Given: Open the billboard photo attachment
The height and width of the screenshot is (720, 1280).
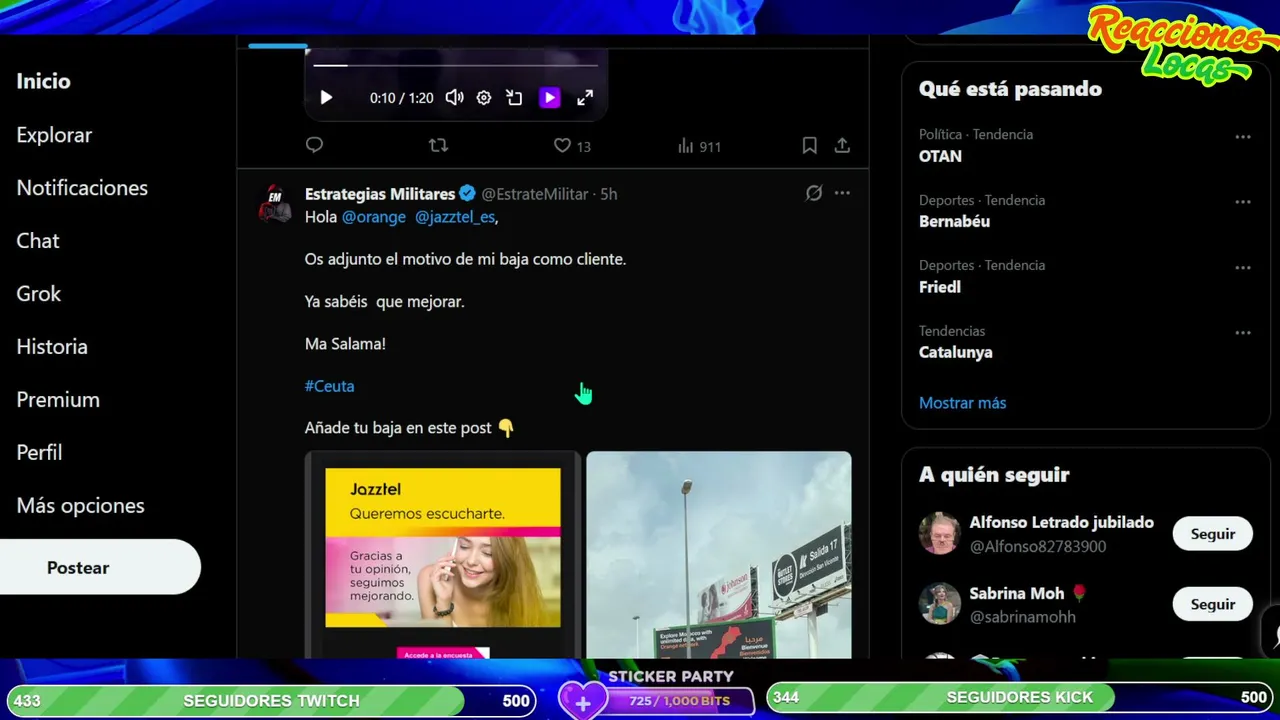Looking at the screenshot, I should point(719,555).
